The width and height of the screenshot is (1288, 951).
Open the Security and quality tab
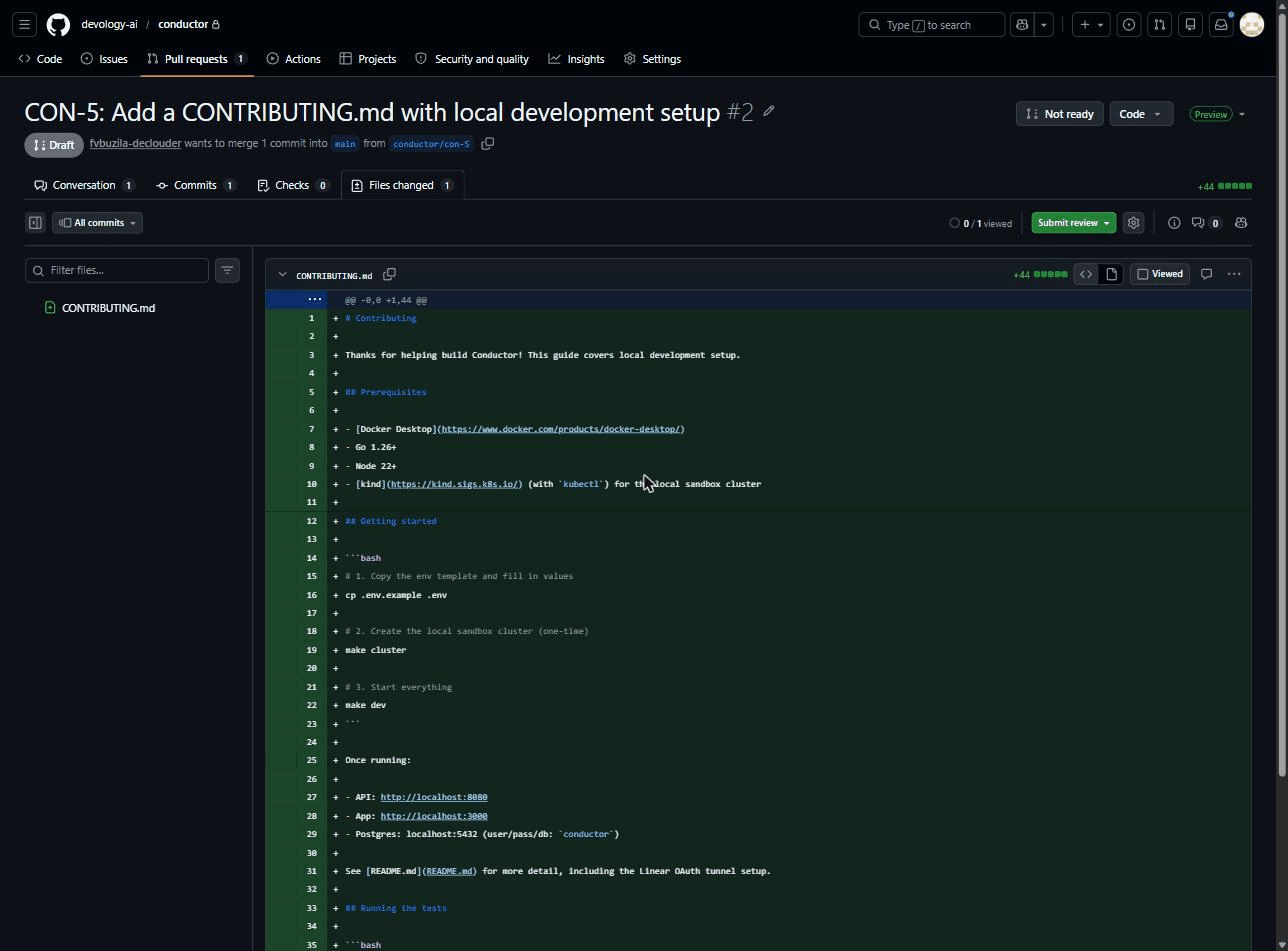point(472,59)
